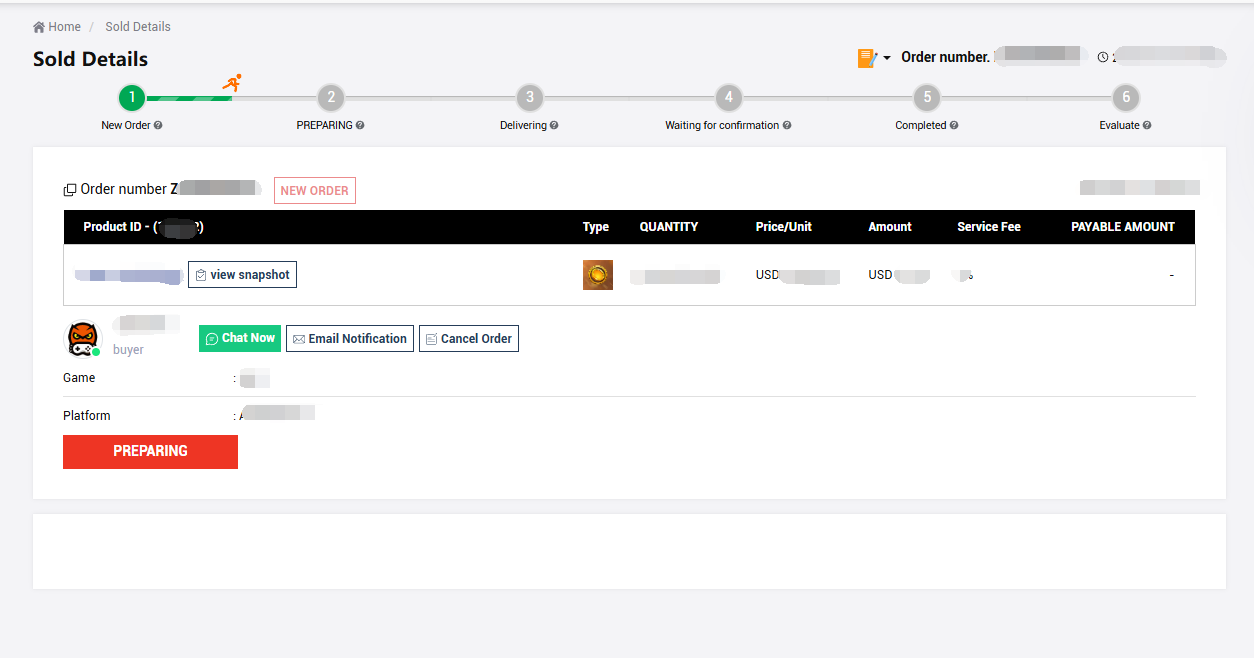Click help icon beside PREPARING step
This screenshot has height=658, width=1254.
pyautogui.click(x=360, y=126)
